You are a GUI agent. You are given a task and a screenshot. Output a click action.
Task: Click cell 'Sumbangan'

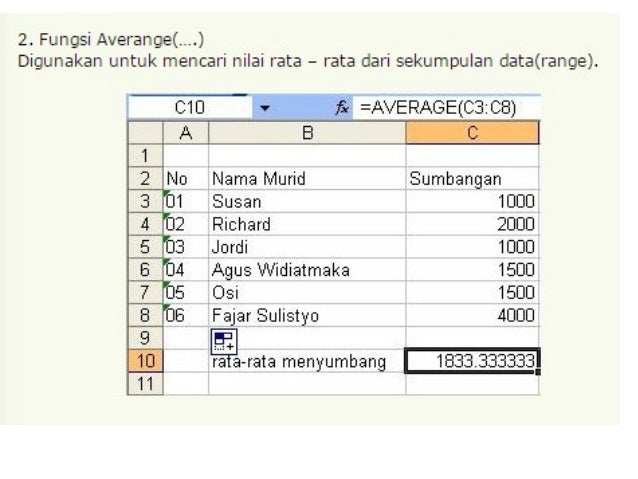[x=472, y=178]
